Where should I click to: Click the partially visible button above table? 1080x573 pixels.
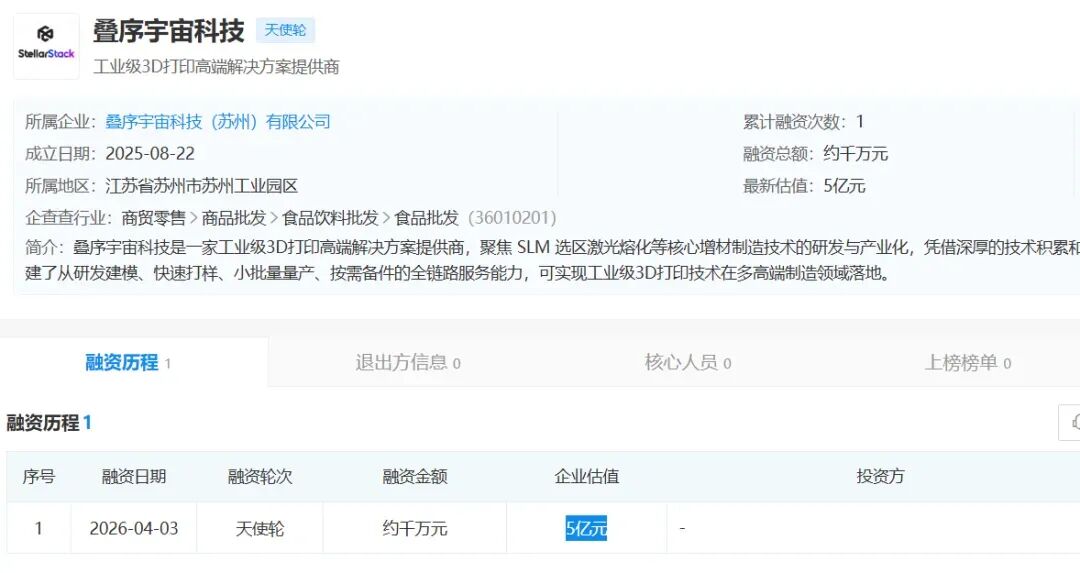click(1070, 422)
